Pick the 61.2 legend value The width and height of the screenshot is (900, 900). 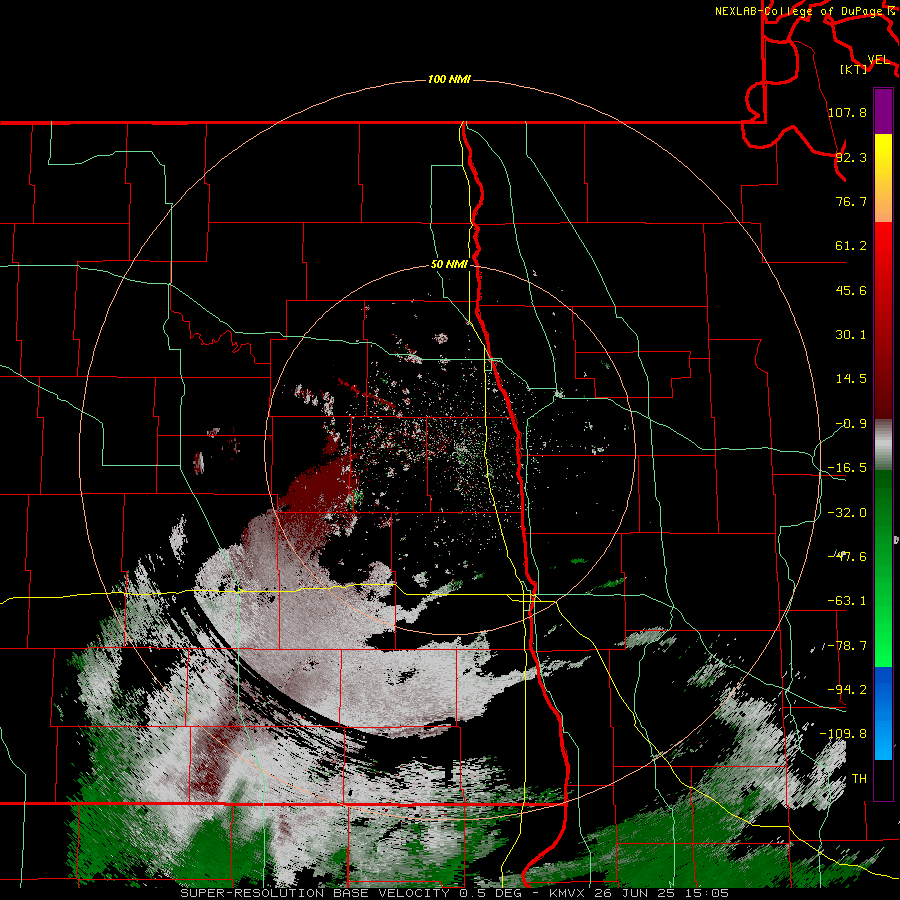(851, 246)
